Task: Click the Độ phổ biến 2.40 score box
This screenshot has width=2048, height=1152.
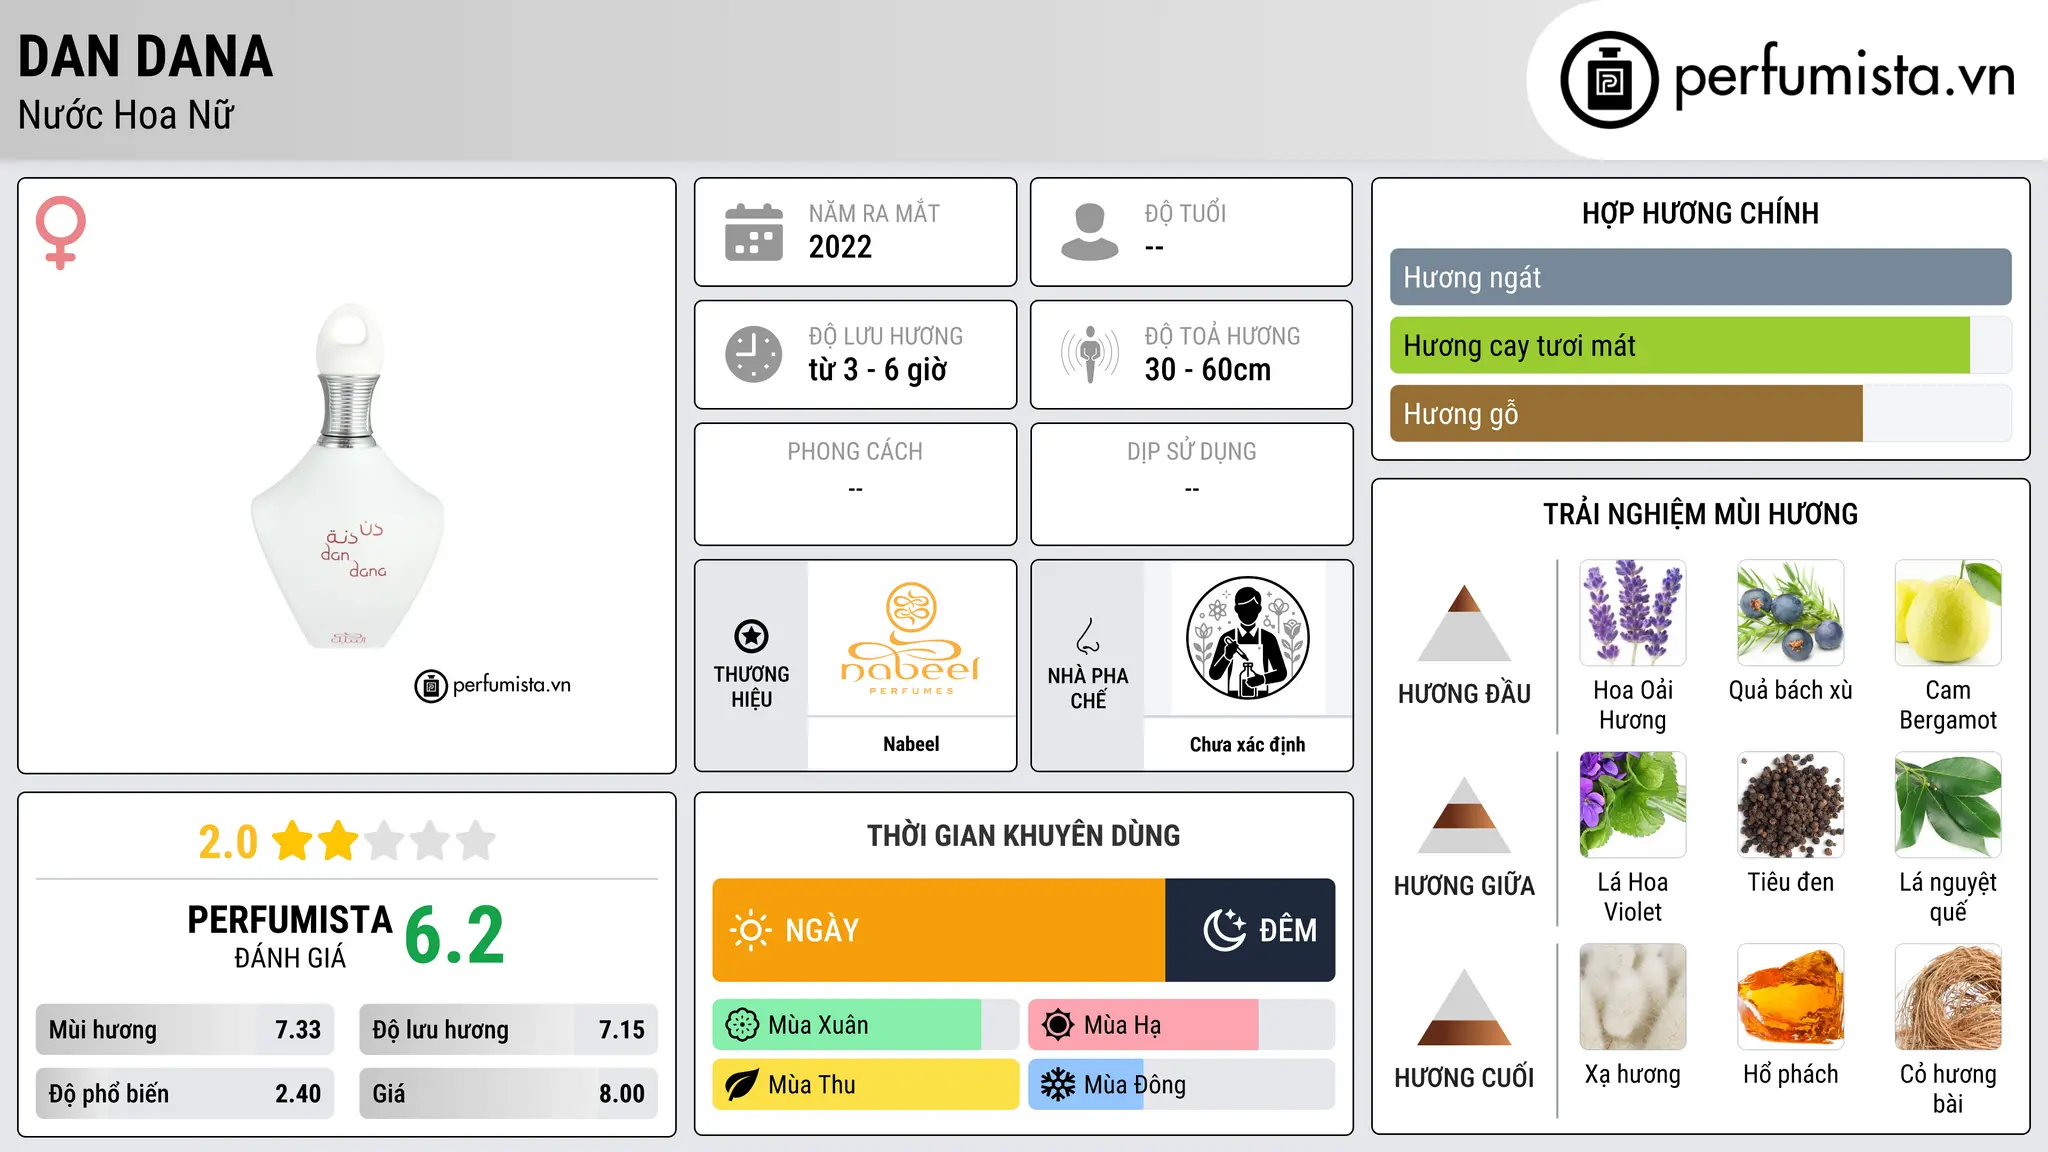Action: point(185,1094)
